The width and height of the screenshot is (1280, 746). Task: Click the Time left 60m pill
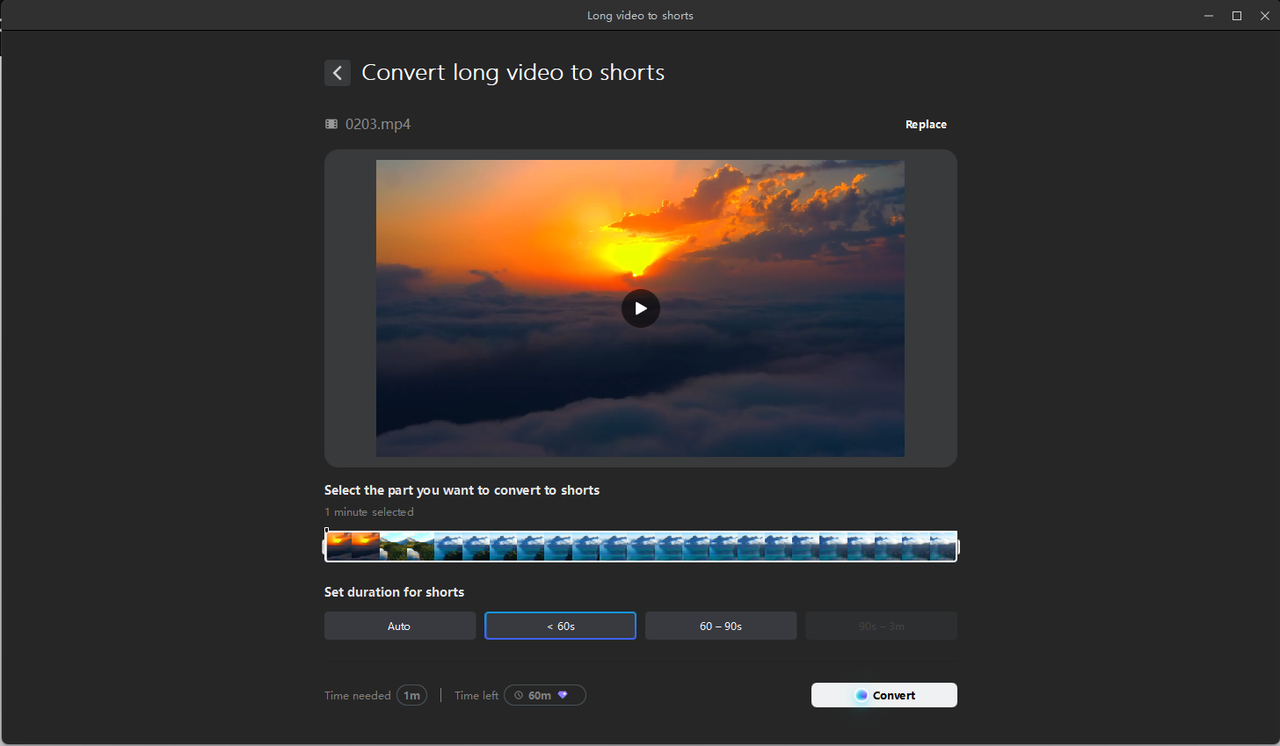pos(544,694)
